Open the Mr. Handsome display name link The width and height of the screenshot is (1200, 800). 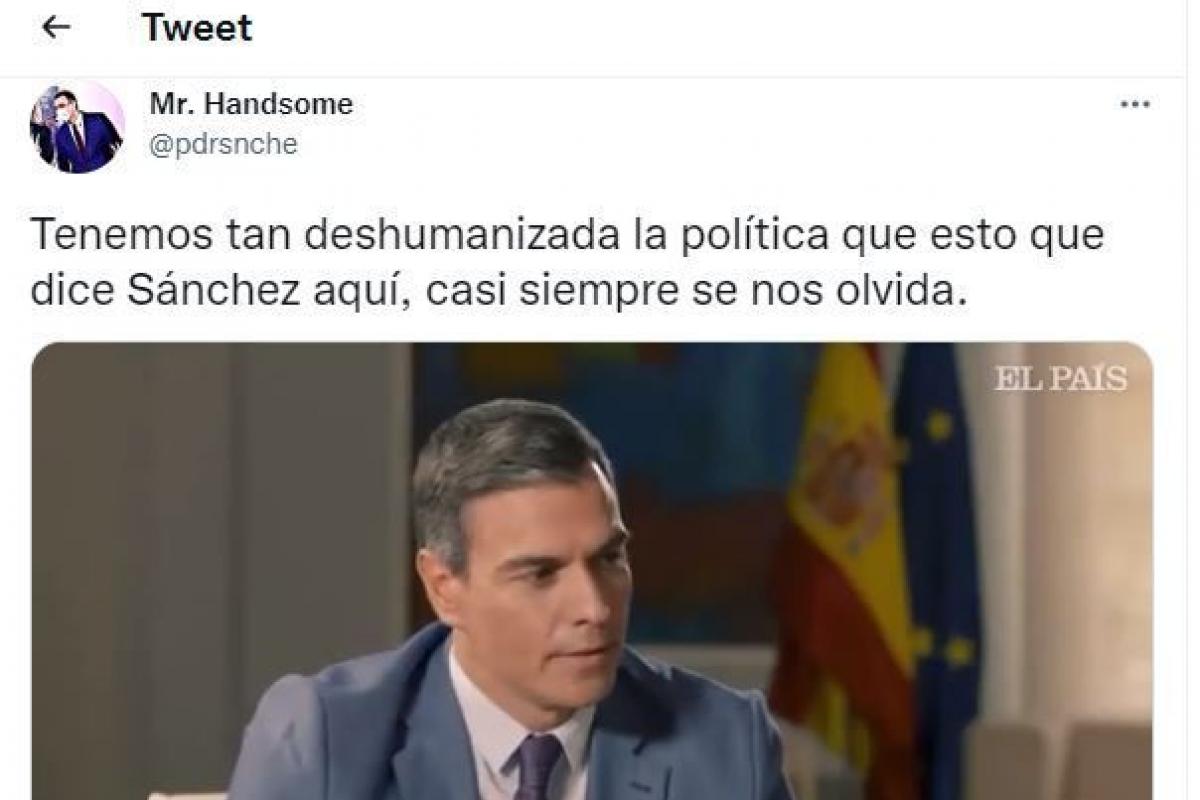pos(251,104)
